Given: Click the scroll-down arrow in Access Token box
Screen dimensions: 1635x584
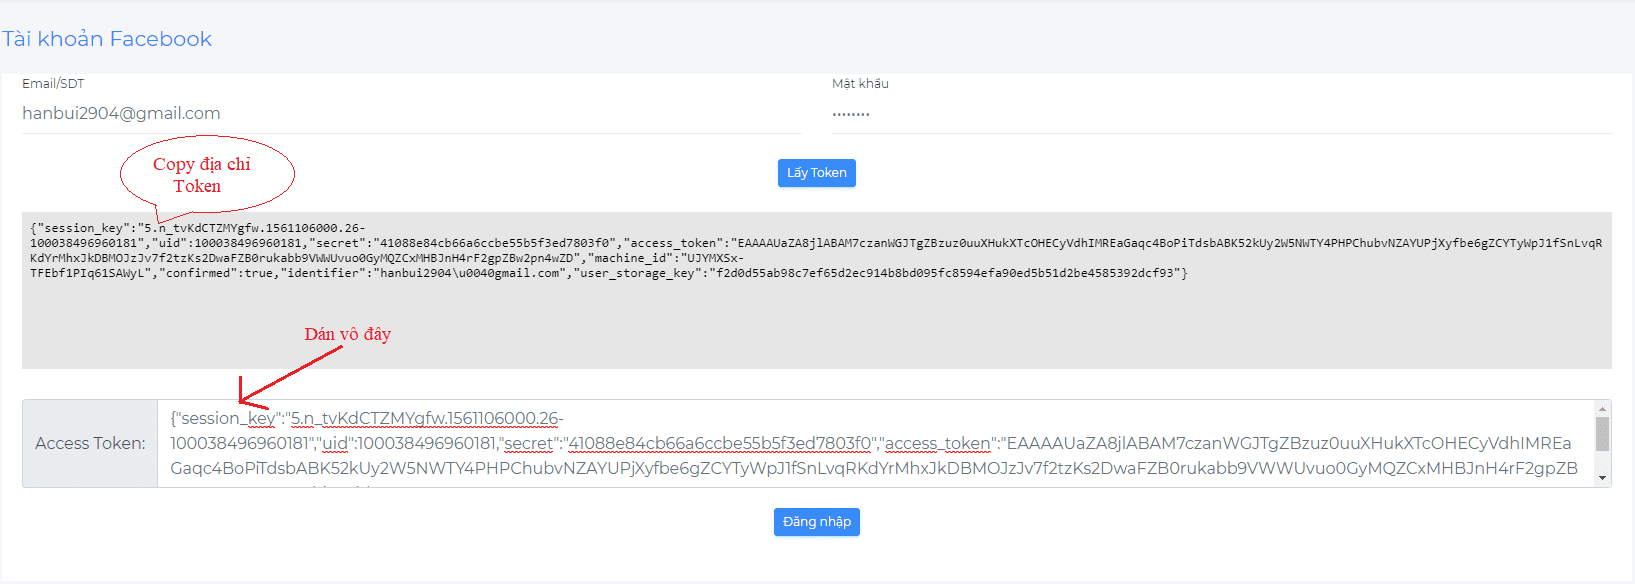Looking at the screenshot, I should 1602,478.
